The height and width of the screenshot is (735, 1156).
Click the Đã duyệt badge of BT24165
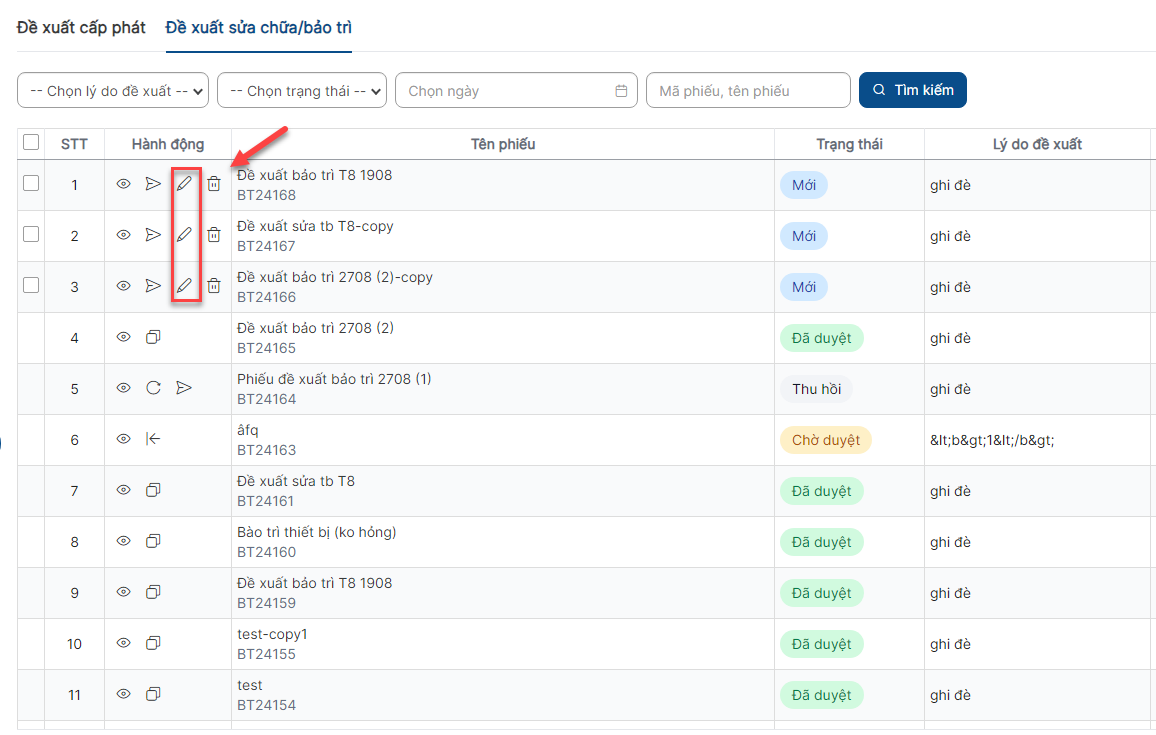[821, 338]
